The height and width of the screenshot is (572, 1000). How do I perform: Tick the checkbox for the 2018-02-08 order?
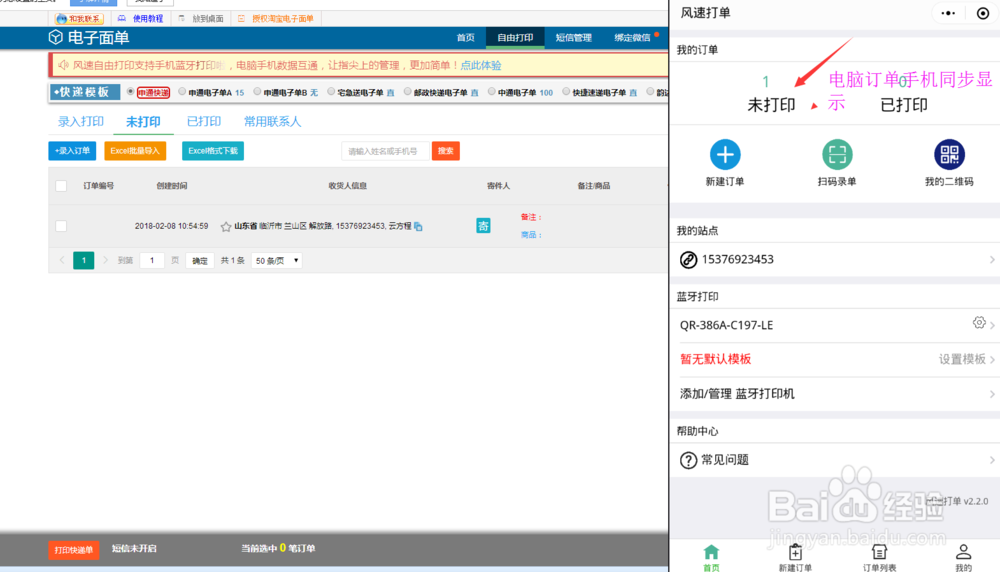(x=61, y=226)
